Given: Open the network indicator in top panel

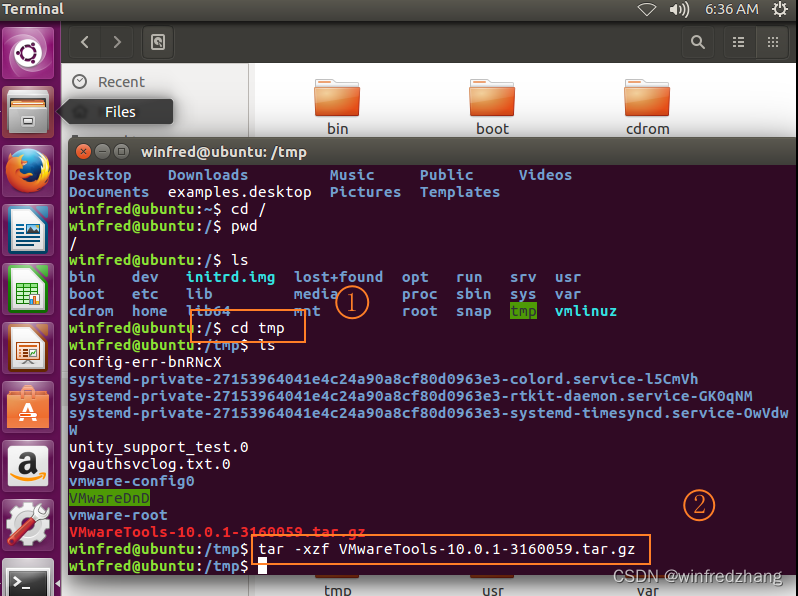Looking at the screenshot, I should (x=647, y=9).
